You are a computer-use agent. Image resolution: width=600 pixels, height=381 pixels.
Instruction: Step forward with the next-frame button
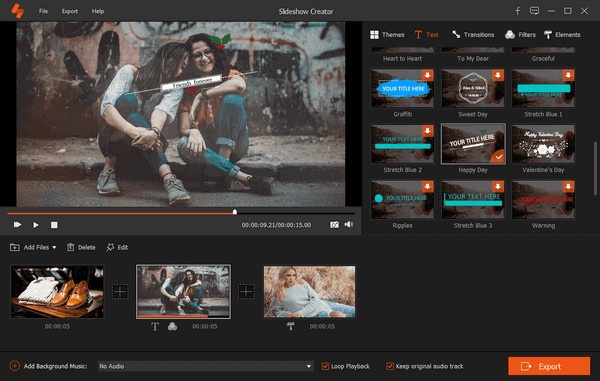[17, 225]
